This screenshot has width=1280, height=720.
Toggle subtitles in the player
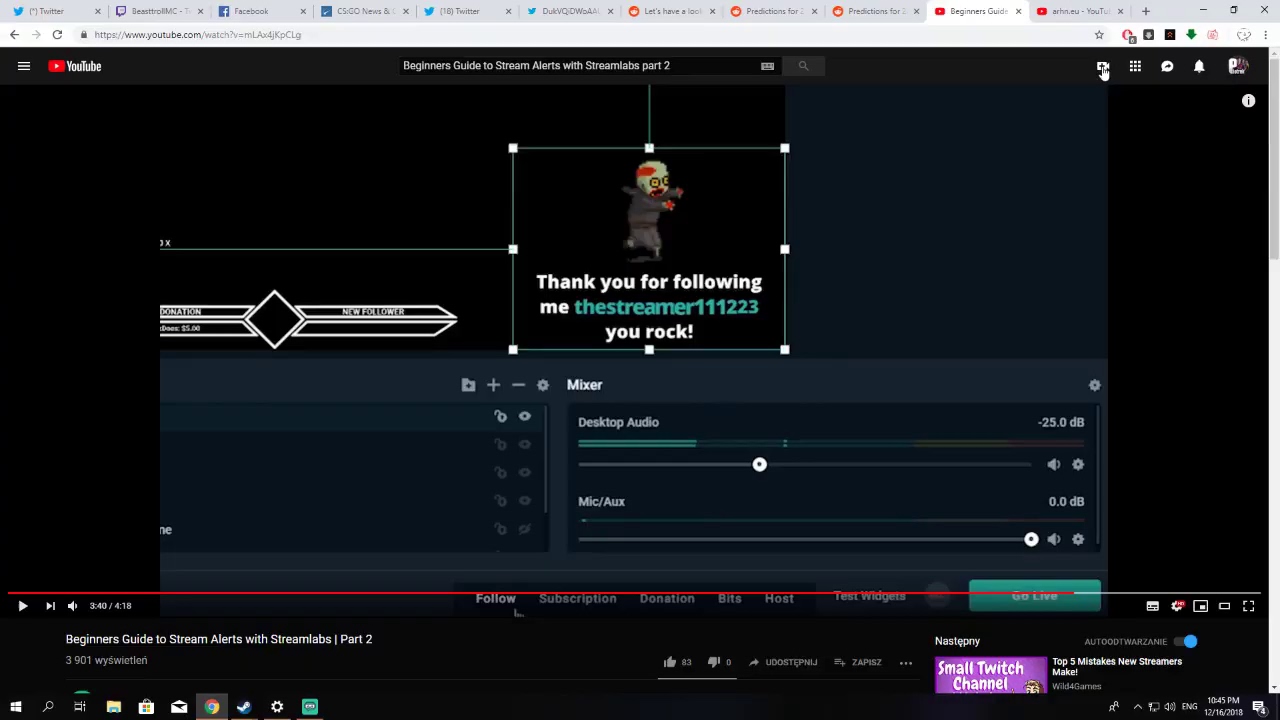point(1152,606)
